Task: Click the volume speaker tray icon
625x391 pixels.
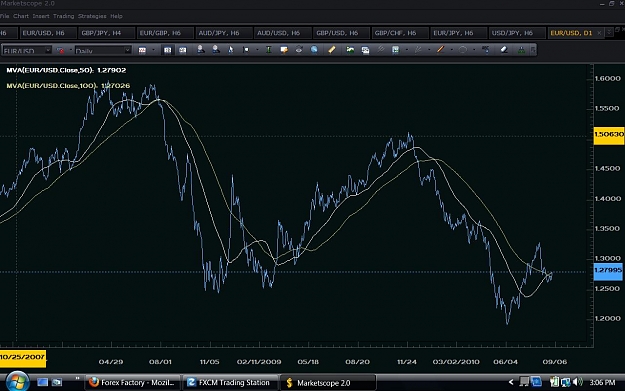Action: [577, 382]
